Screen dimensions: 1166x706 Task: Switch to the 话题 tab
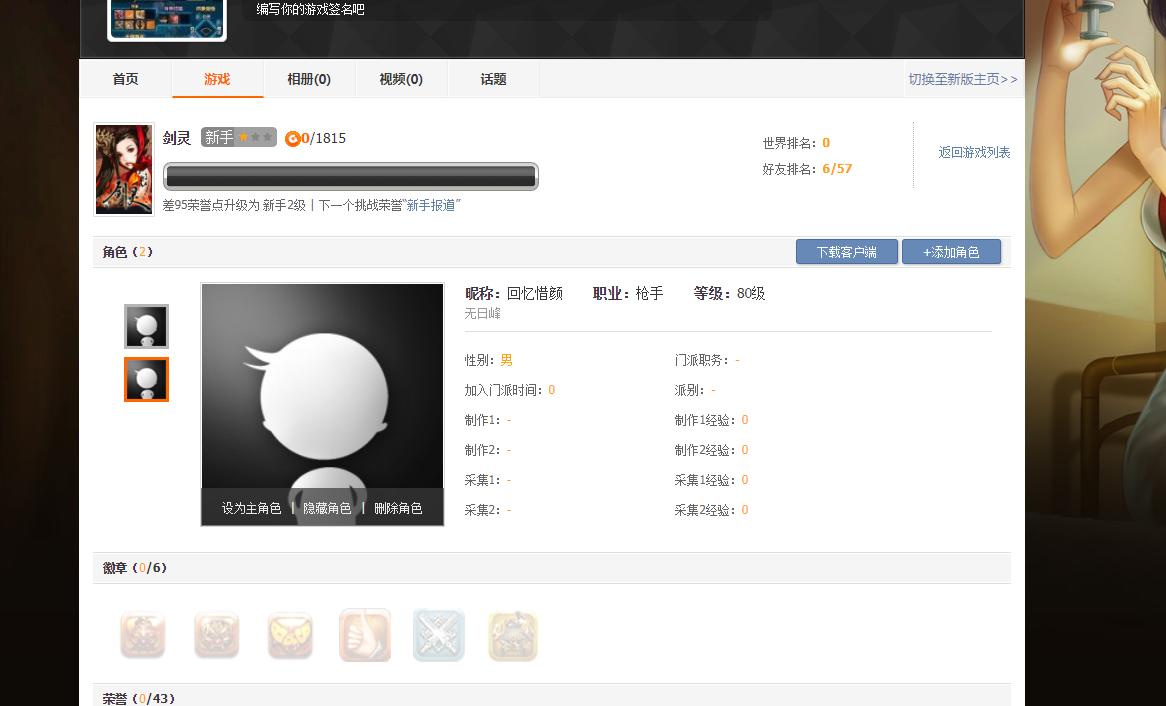pyautogui.click(x=493, y=78)
